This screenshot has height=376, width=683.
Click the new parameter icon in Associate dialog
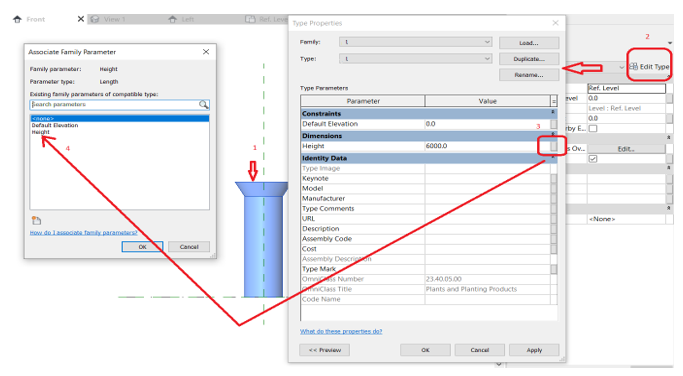coord(37,220)
